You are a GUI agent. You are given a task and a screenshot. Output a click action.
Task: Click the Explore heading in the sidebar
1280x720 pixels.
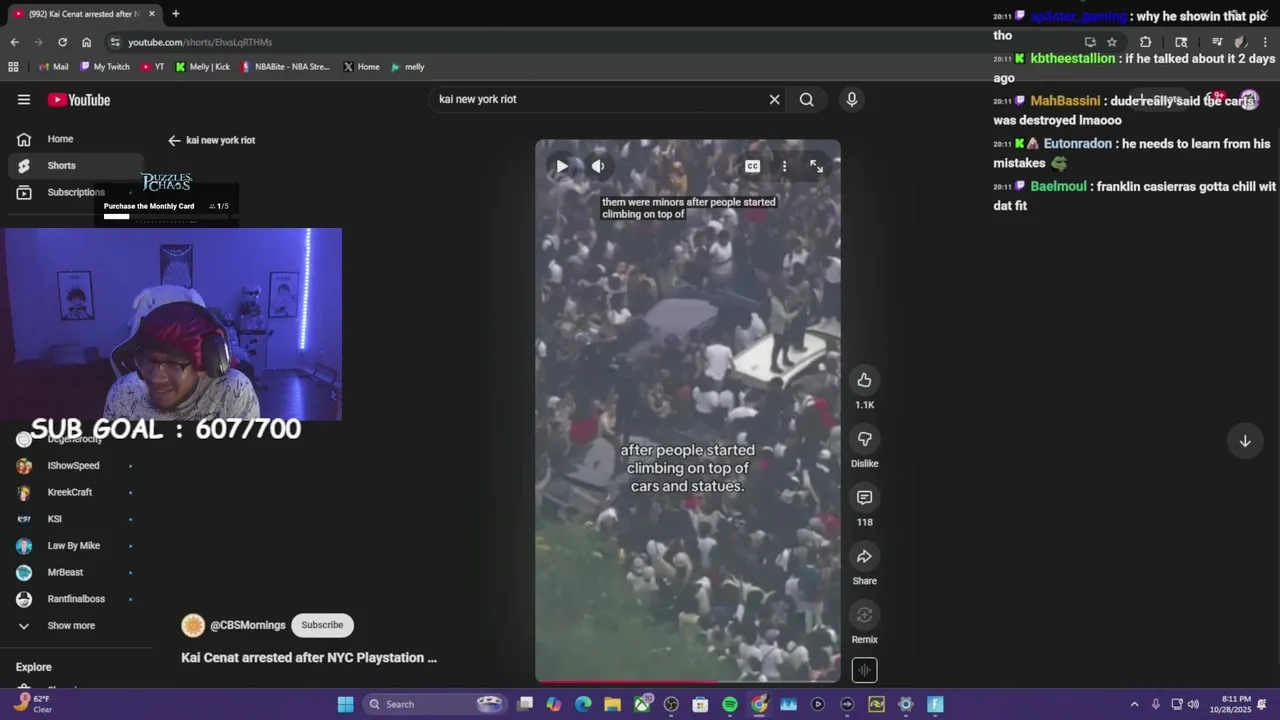coord(34,667)
